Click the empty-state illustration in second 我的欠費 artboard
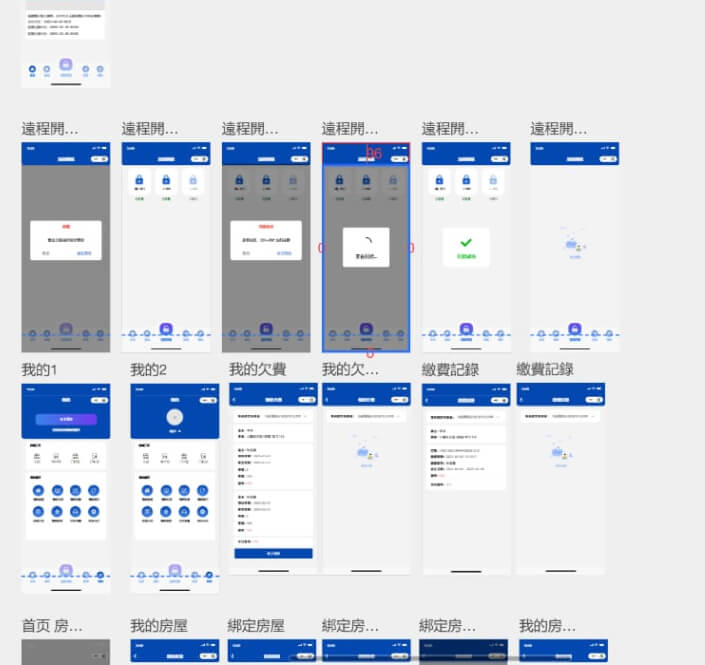705x665 pixels. [365, 452]
